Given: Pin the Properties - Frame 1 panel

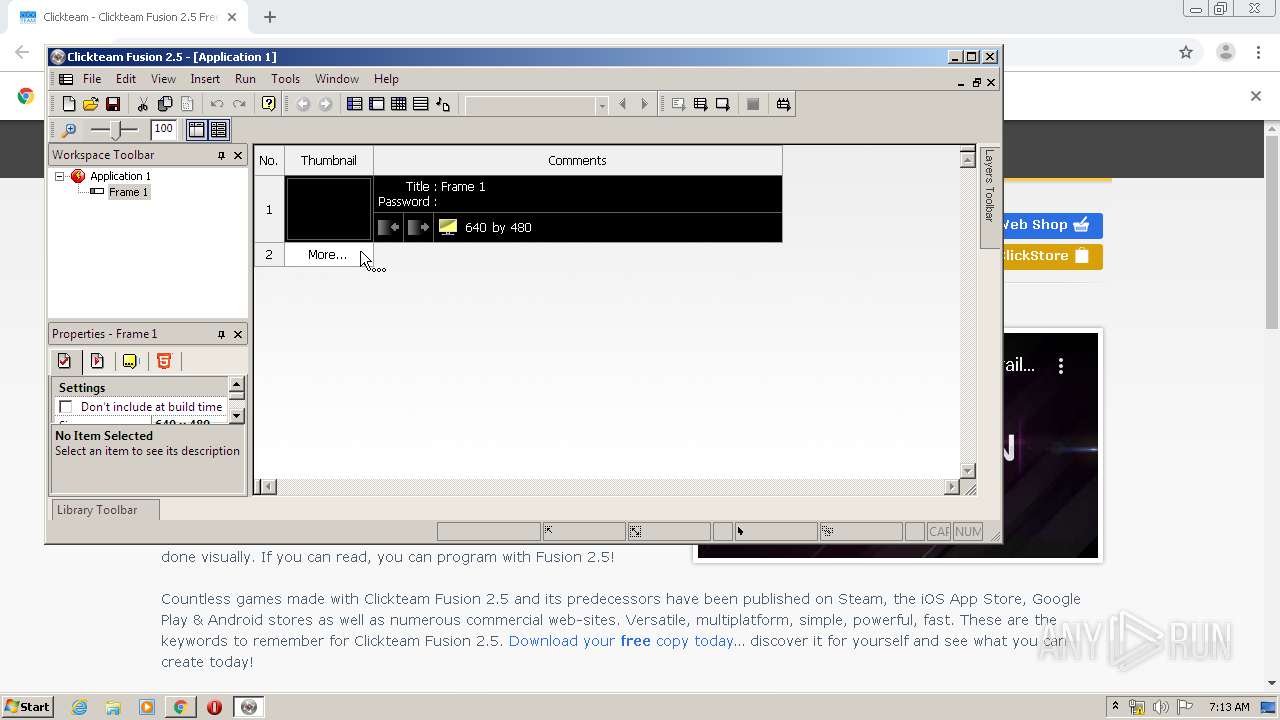Looking at the screenshot, I should point(221,334).
